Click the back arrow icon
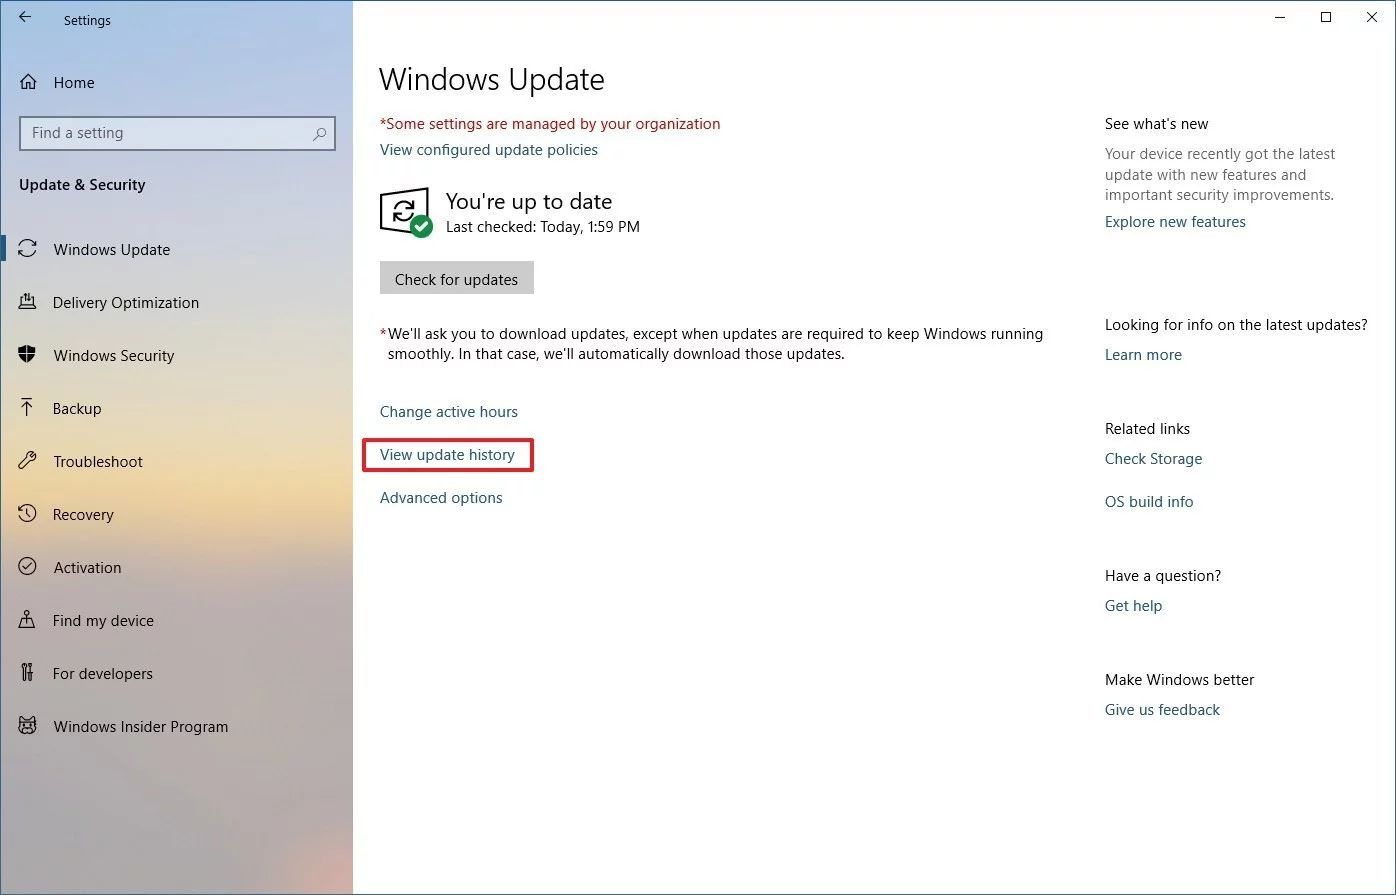 [25, 17]
